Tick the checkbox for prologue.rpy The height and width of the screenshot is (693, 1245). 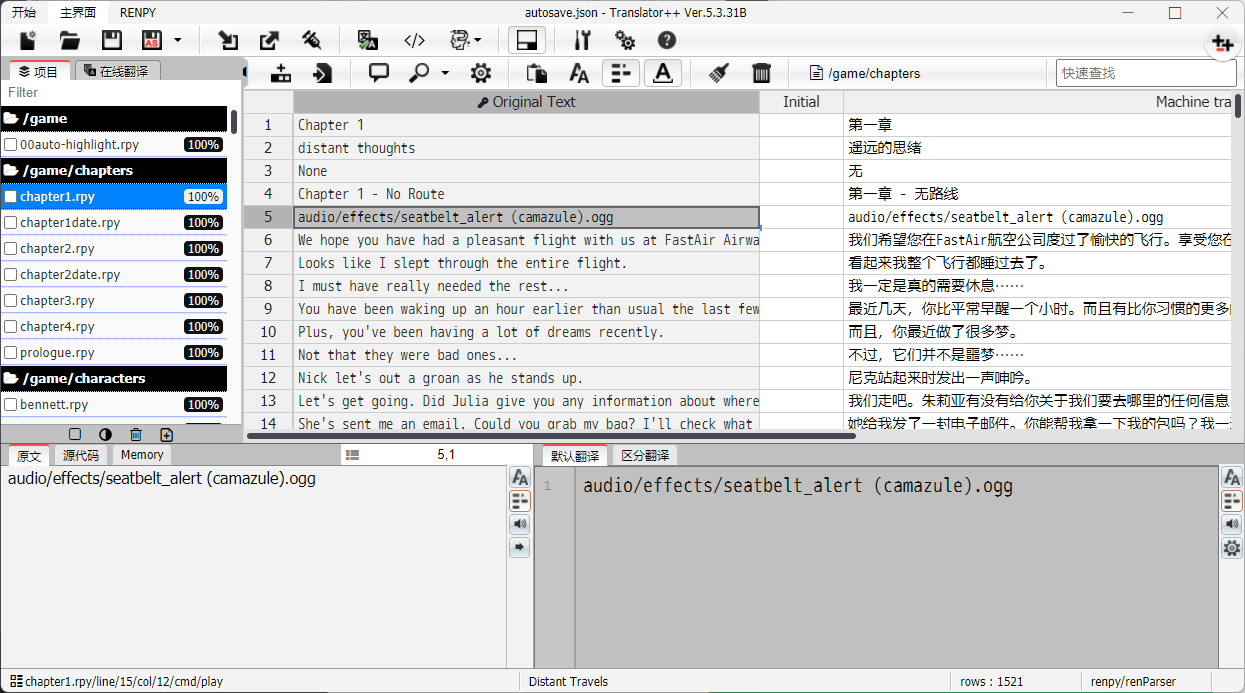(11, 353)
